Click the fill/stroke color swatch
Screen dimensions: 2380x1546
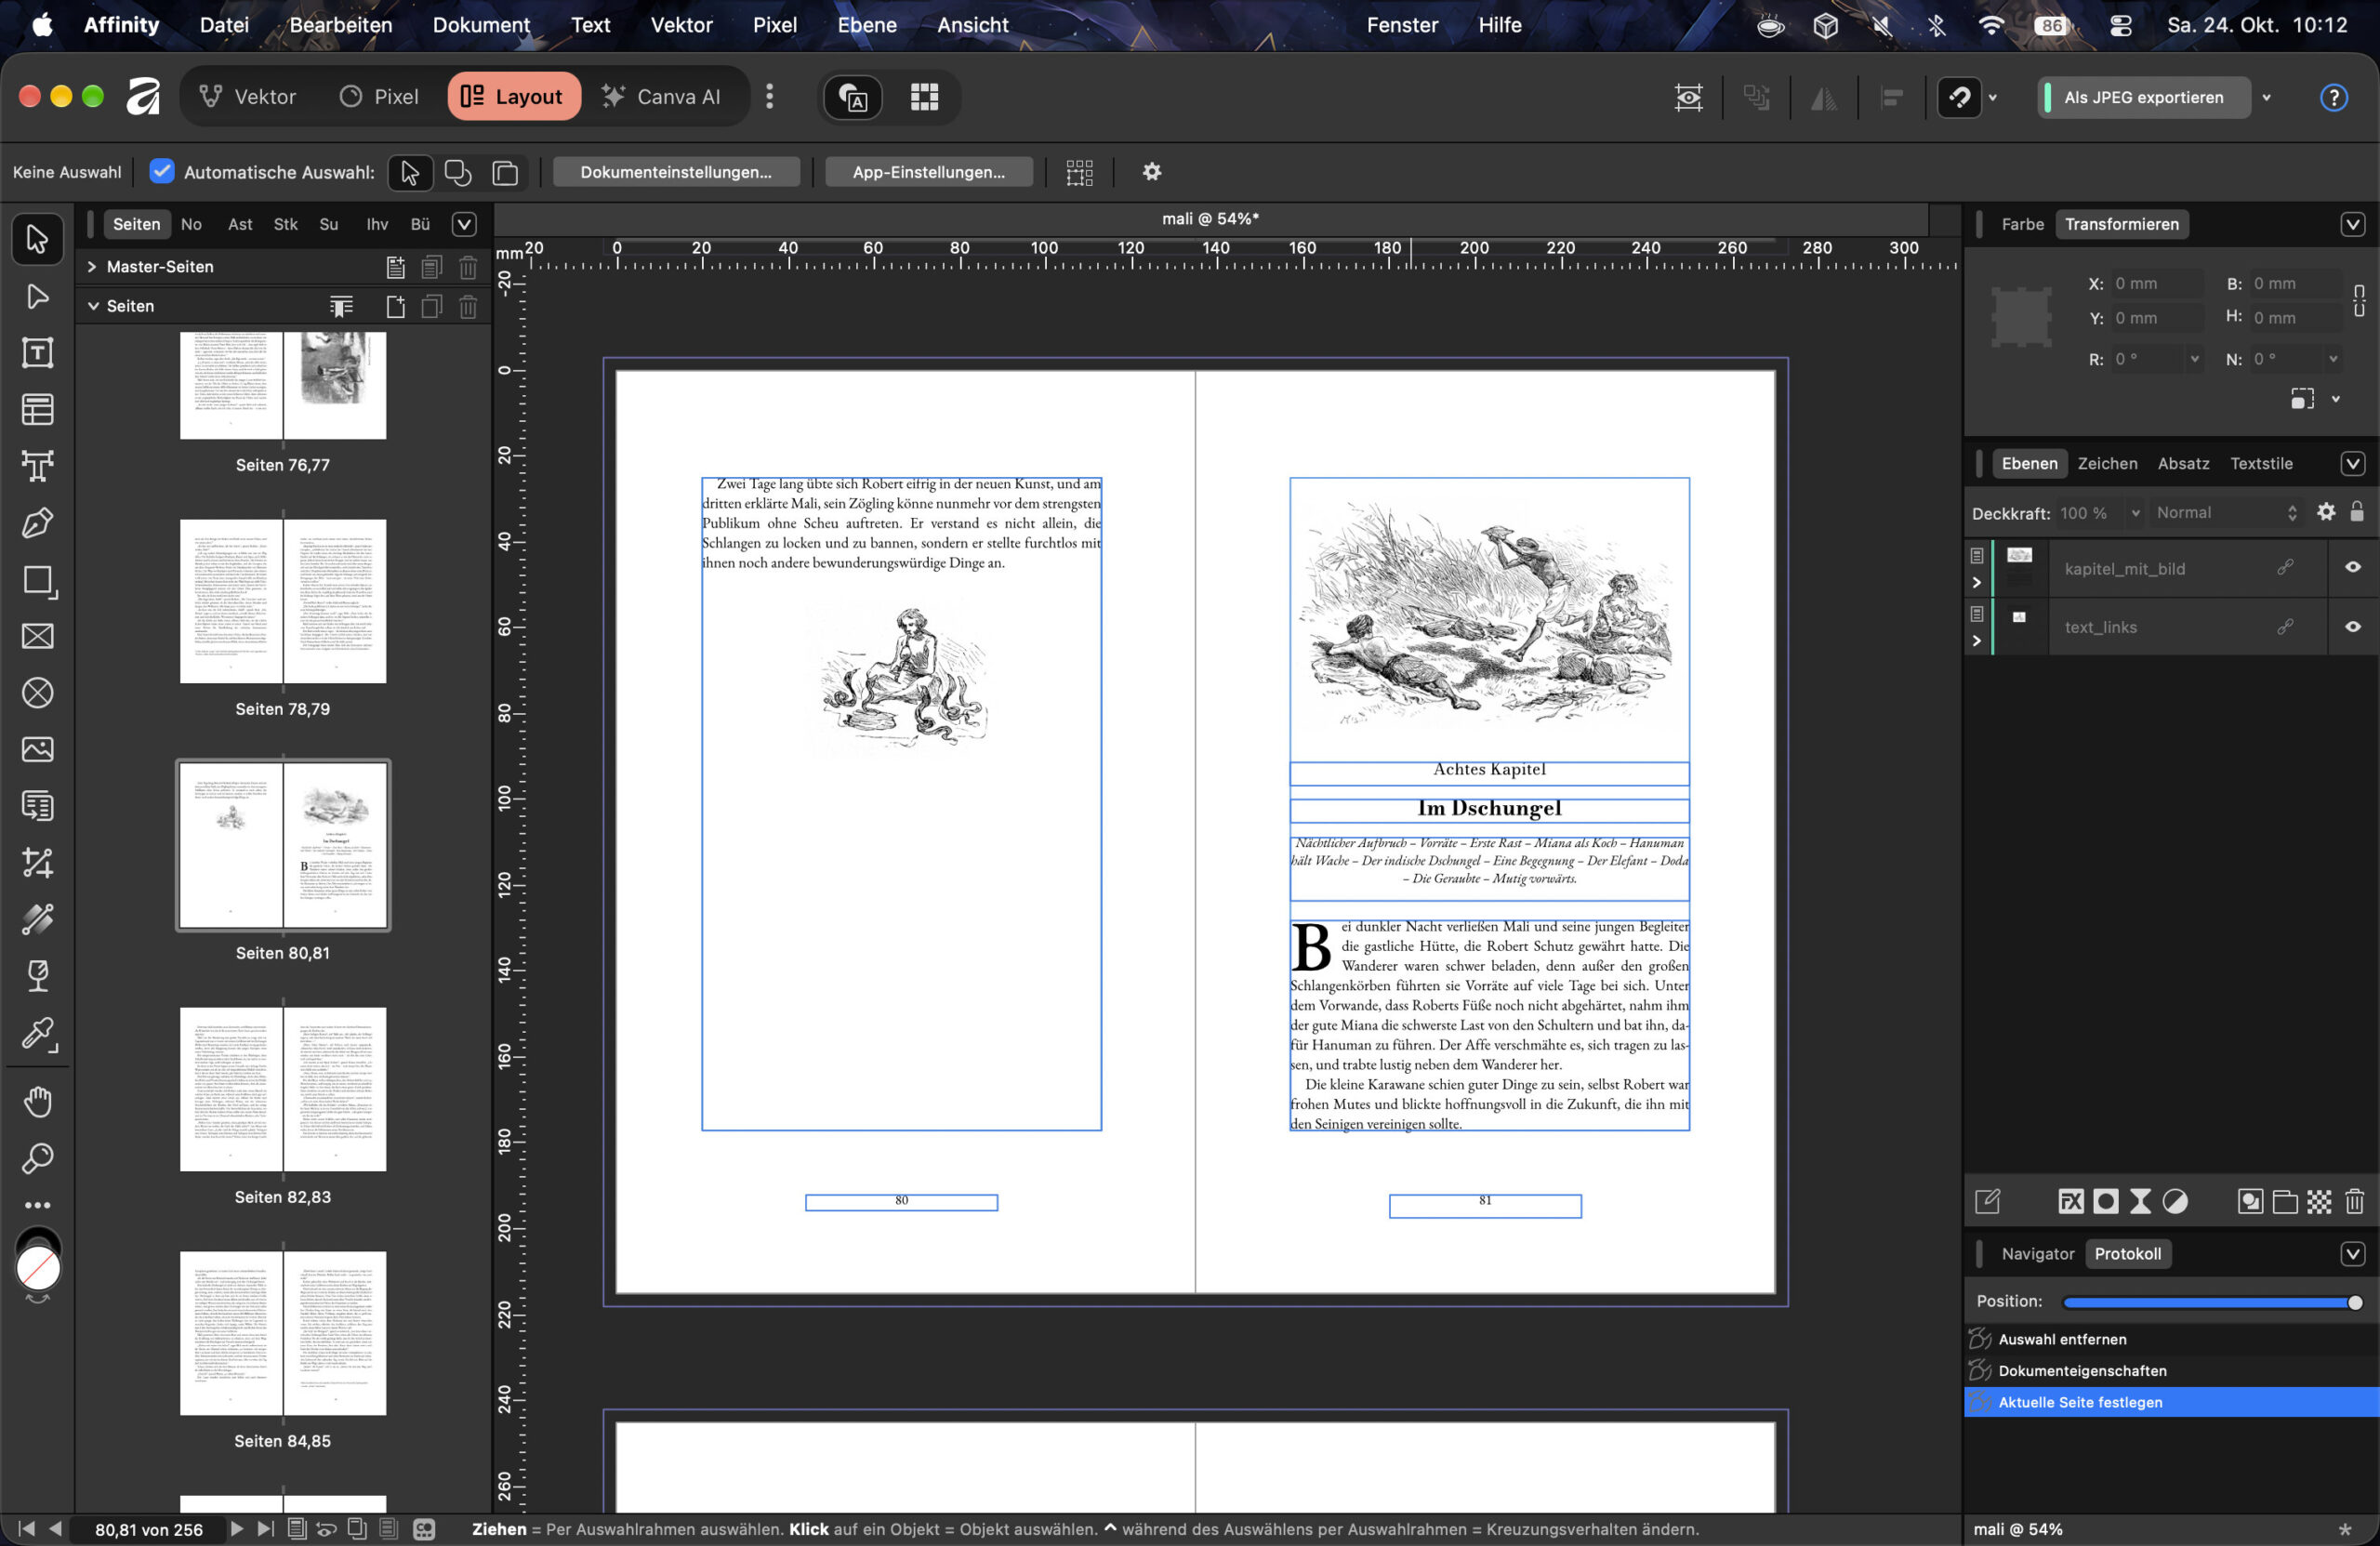coord(38,1268)
